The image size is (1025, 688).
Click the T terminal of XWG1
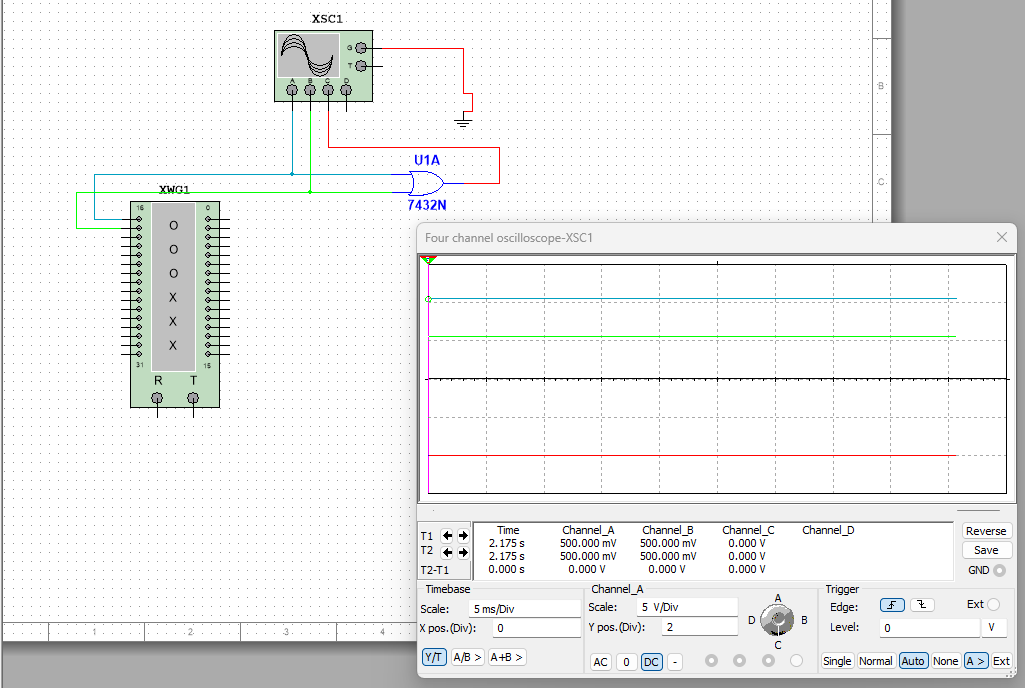coord(193,398)
